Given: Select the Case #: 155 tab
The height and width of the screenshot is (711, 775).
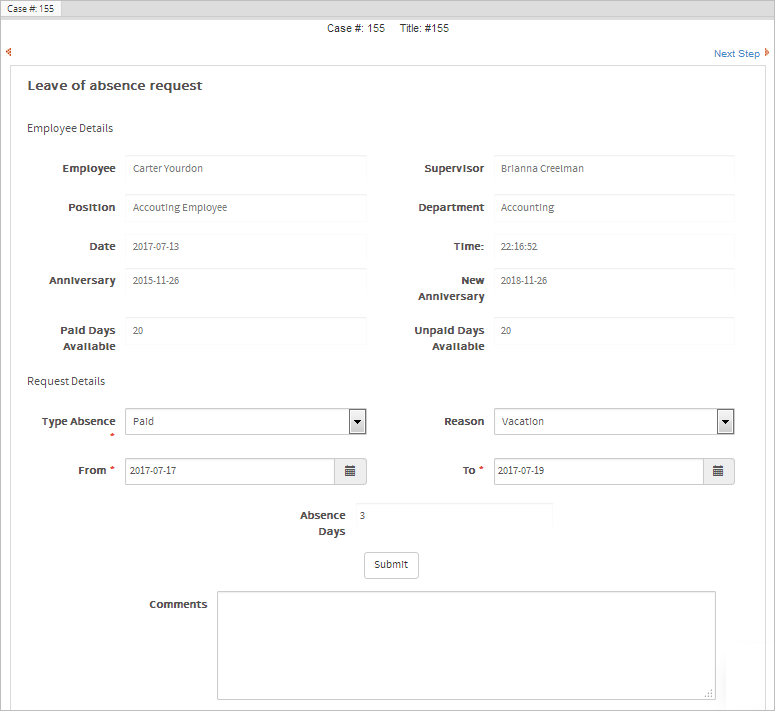Looking at the screenshot, I should [x=31, y=8].
